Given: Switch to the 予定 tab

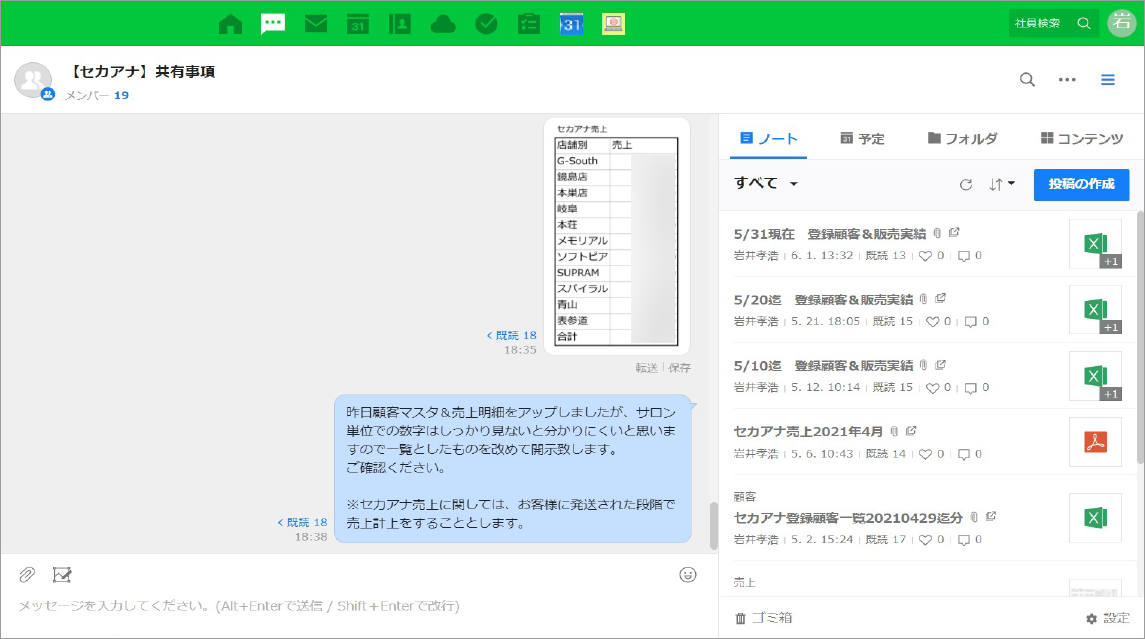Looking at the screenshot, I should click(x=862, y=139).
